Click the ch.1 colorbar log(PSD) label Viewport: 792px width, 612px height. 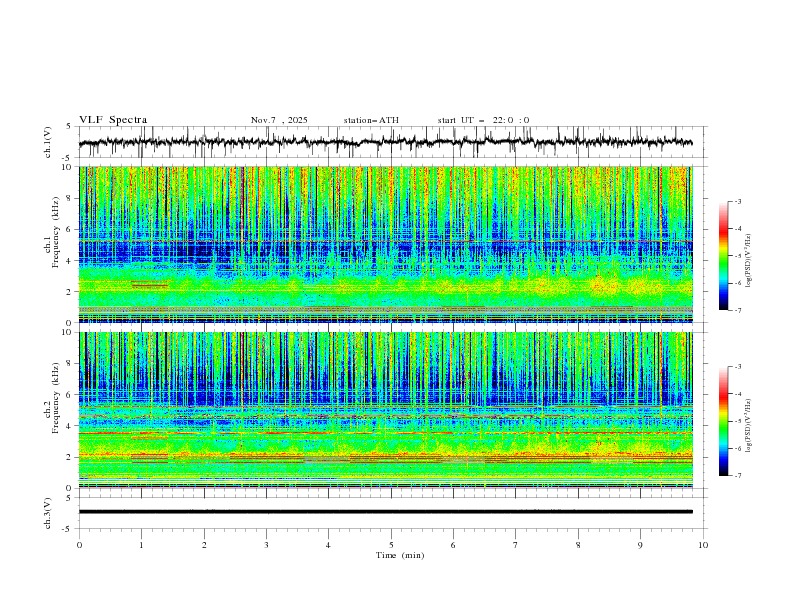(x=749, y=261)
